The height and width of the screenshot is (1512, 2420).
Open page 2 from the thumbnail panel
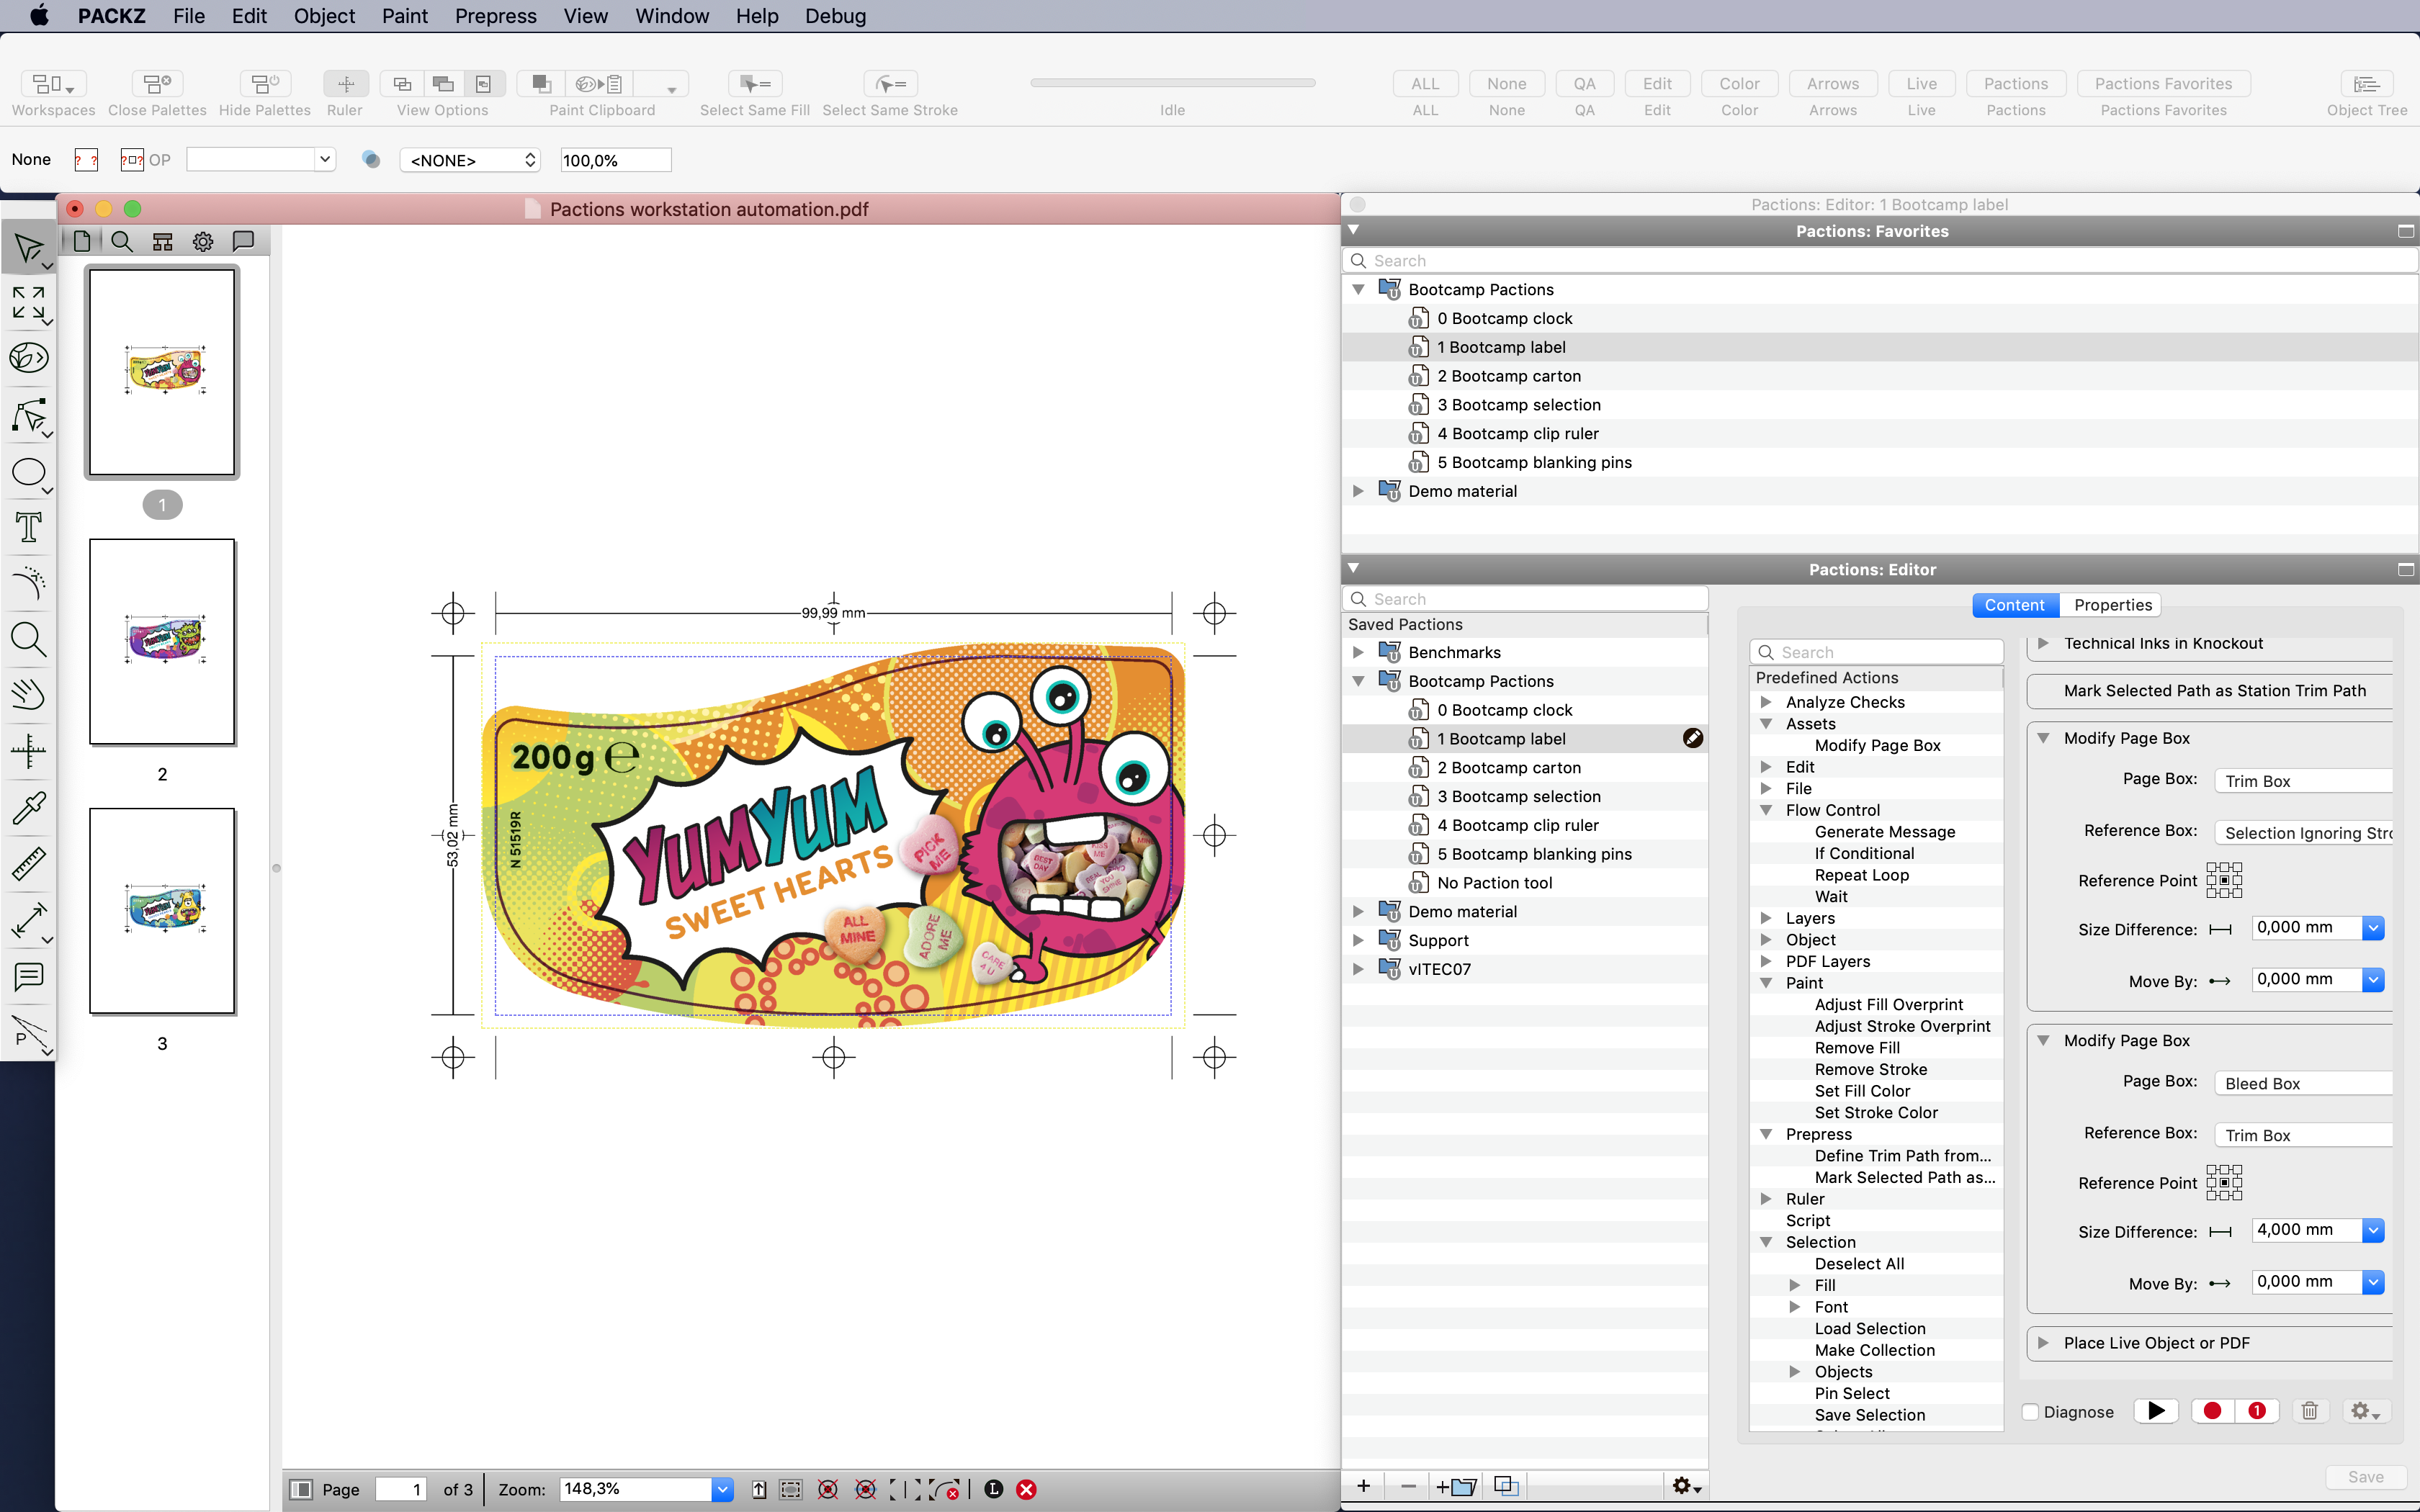pos(162,641)
